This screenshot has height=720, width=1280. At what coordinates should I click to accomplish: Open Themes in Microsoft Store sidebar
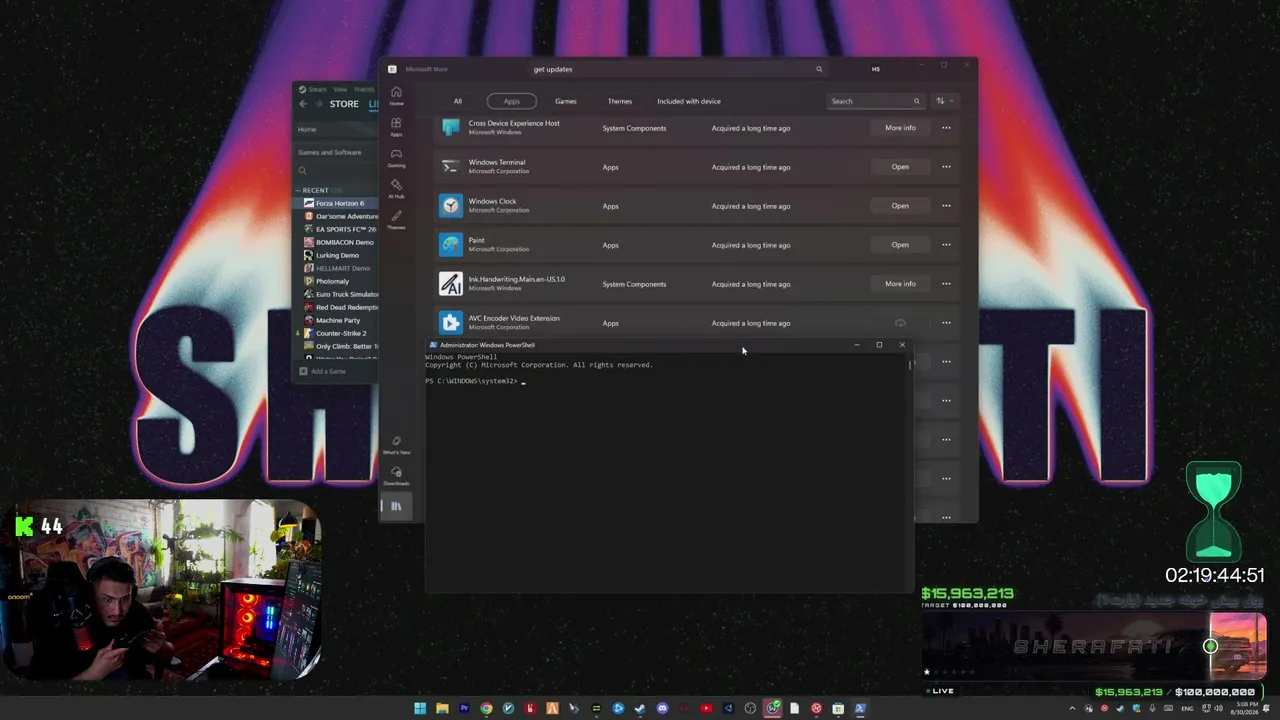tap(396, 220)
